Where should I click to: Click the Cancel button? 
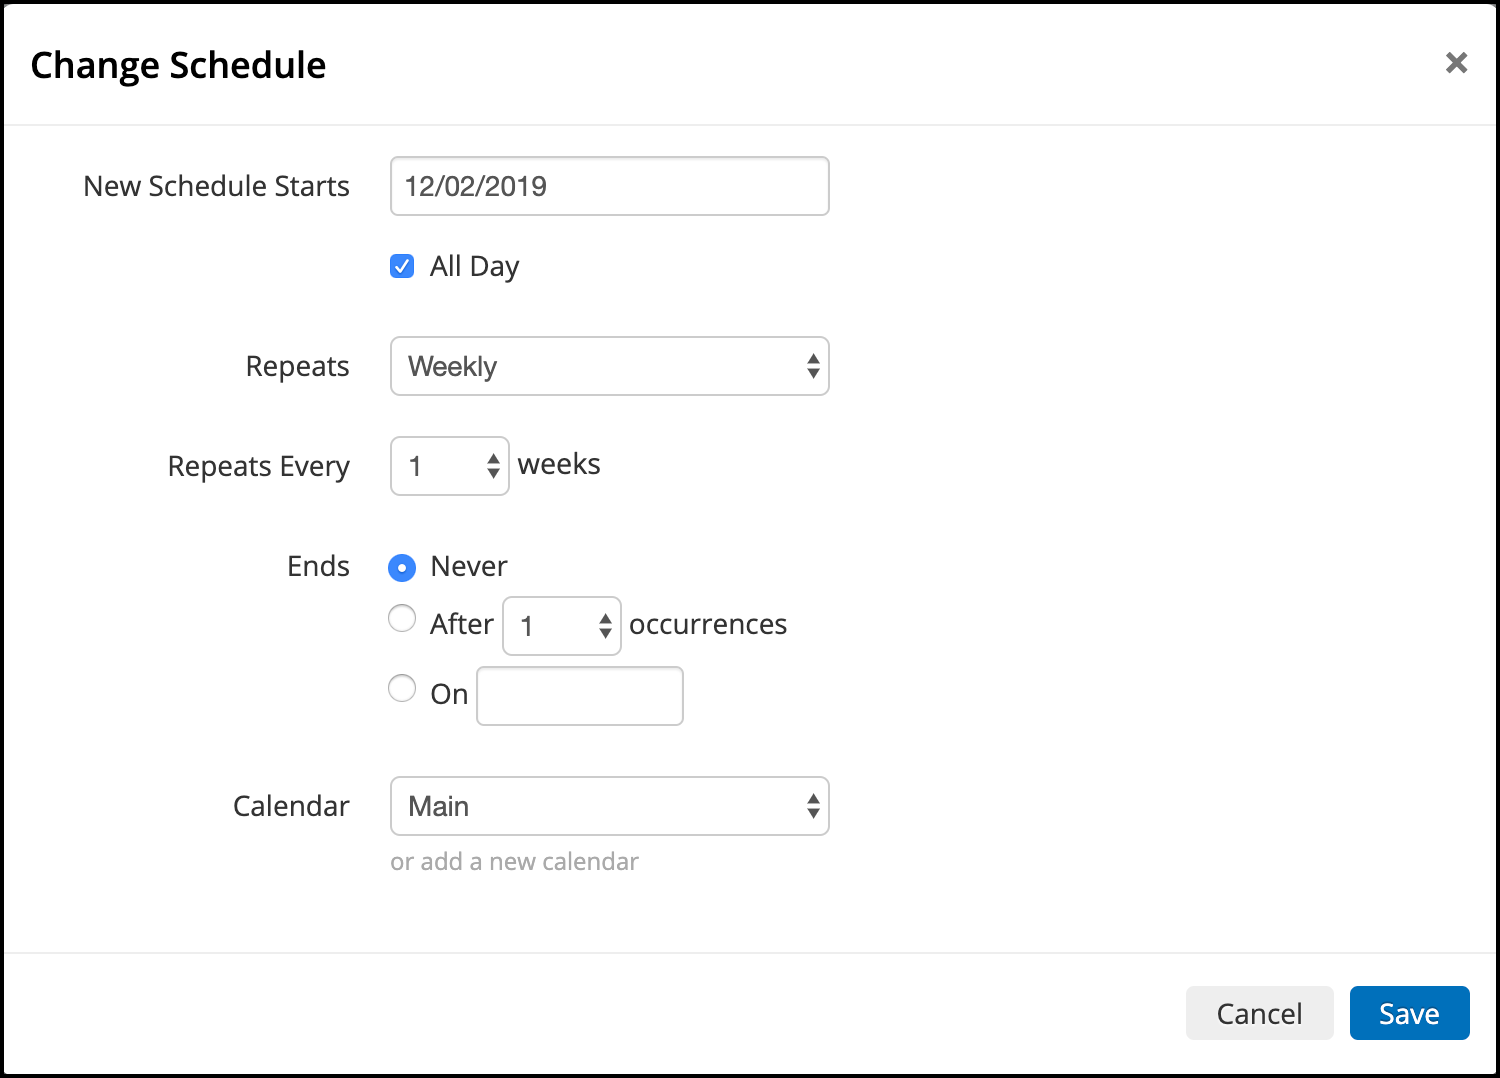coord(1260,1013)
